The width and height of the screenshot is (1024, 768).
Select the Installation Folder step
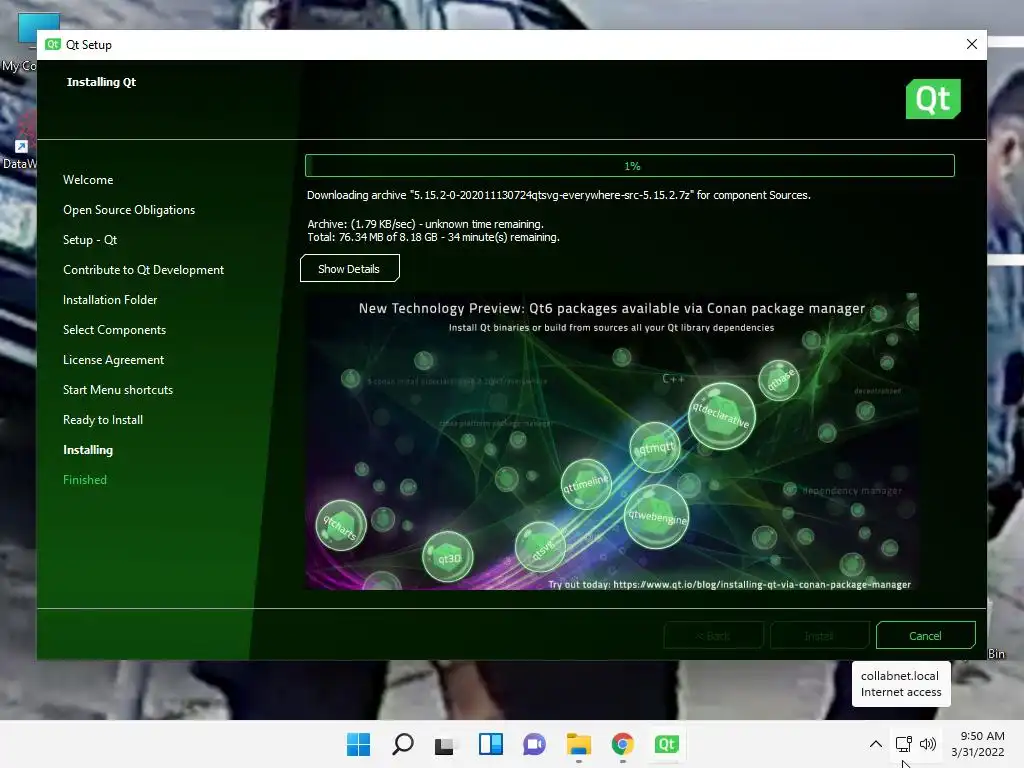point(110,300)
